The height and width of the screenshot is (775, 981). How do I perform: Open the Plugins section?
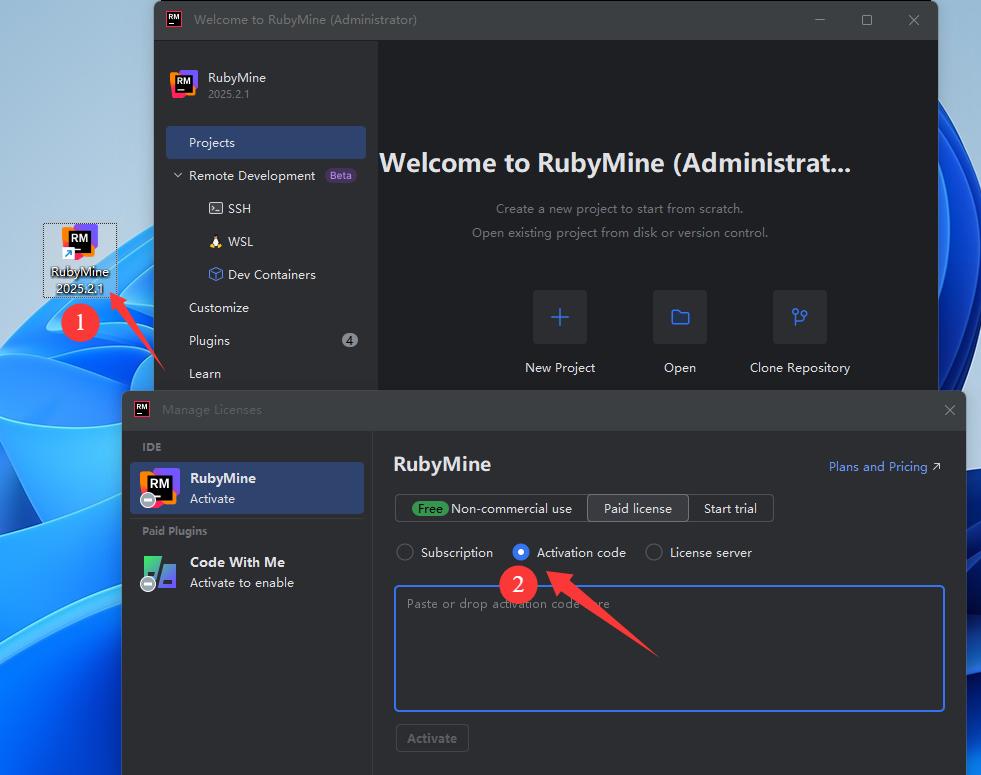pyautogui.click(x=209, y=340)
